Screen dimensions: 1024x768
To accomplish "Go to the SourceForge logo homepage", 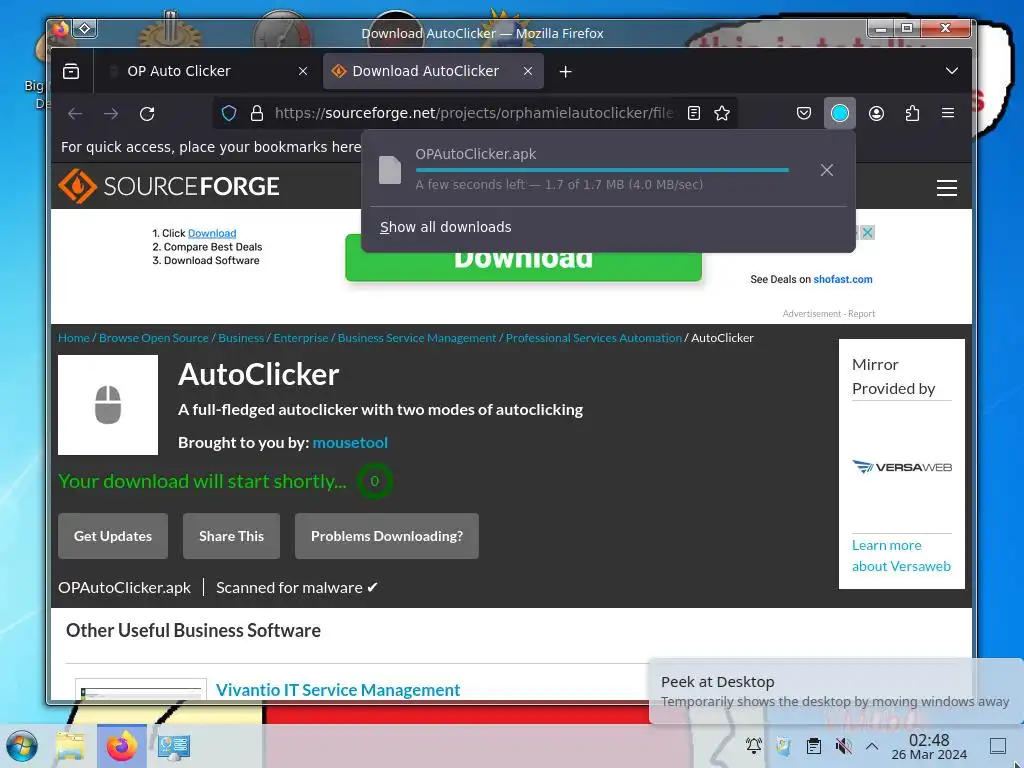I will [x=169, y=186].
